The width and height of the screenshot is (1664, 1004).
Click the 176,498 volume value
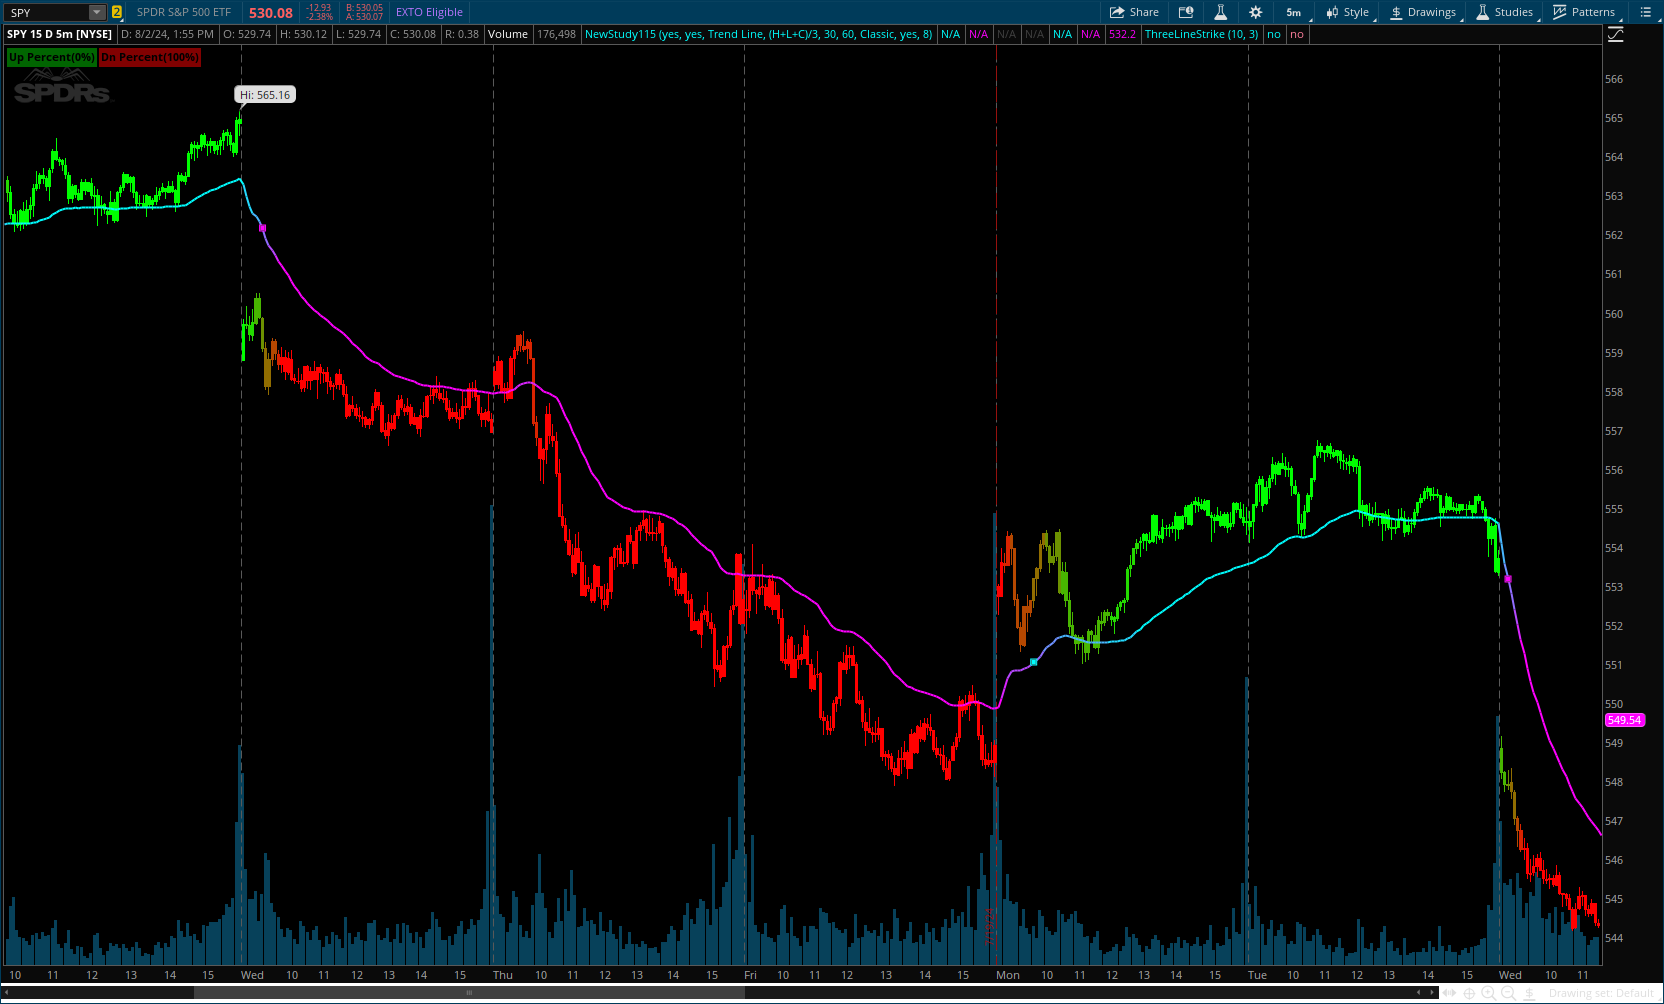coord(556,35)
